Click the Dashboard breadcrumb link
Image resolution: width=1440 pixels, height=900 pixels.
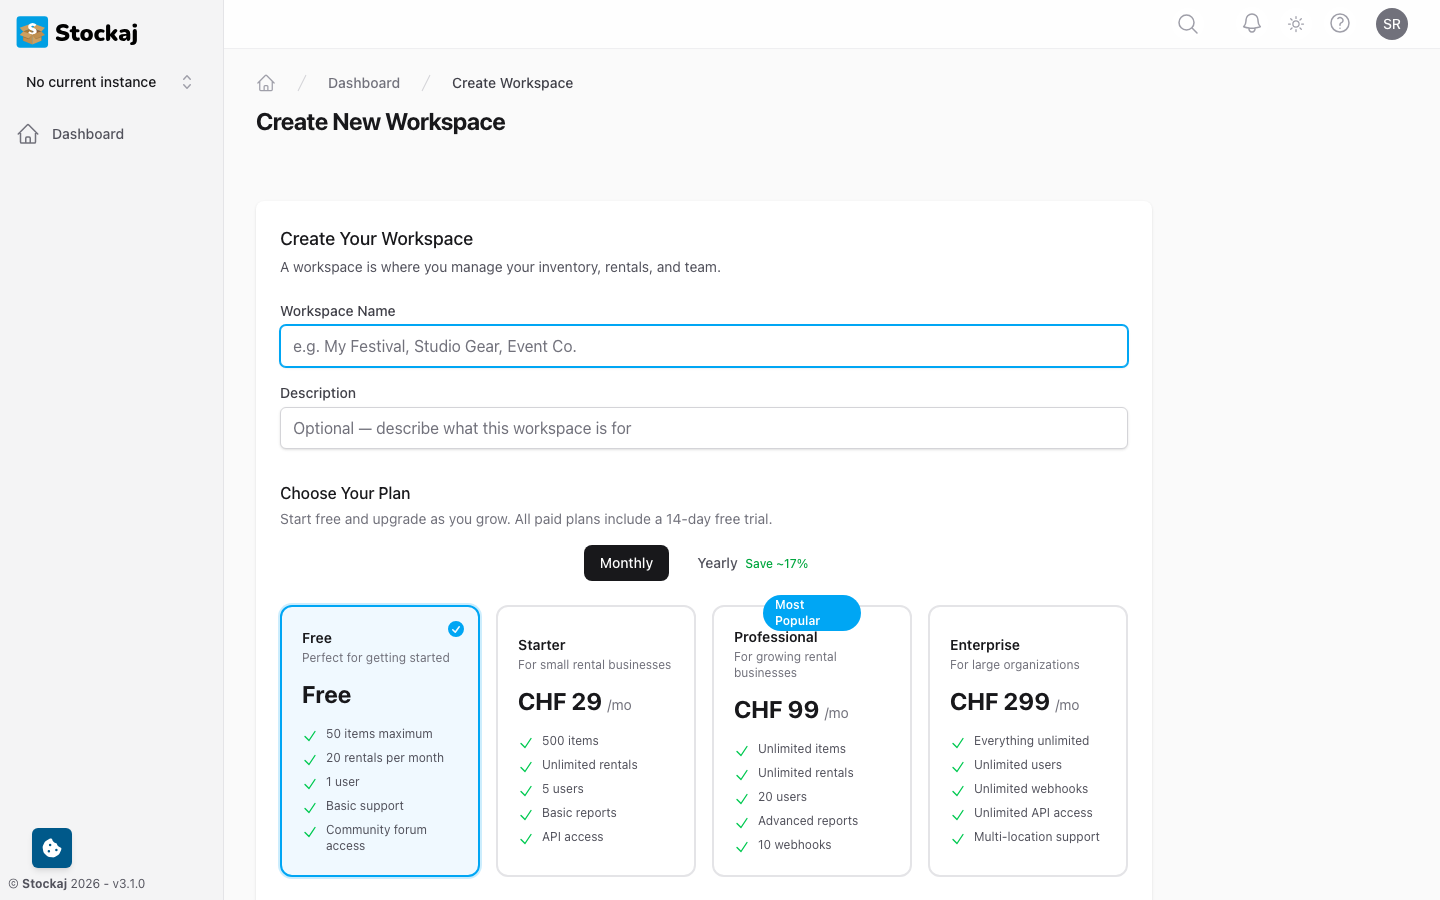coord(364,83)
